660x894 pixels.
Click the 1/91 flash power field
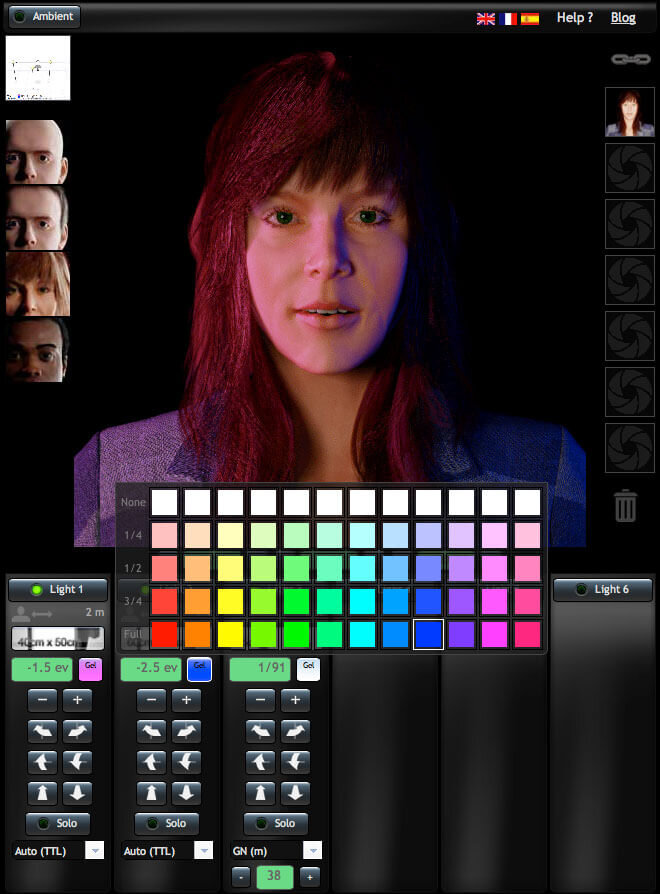[x=260, y=669]
